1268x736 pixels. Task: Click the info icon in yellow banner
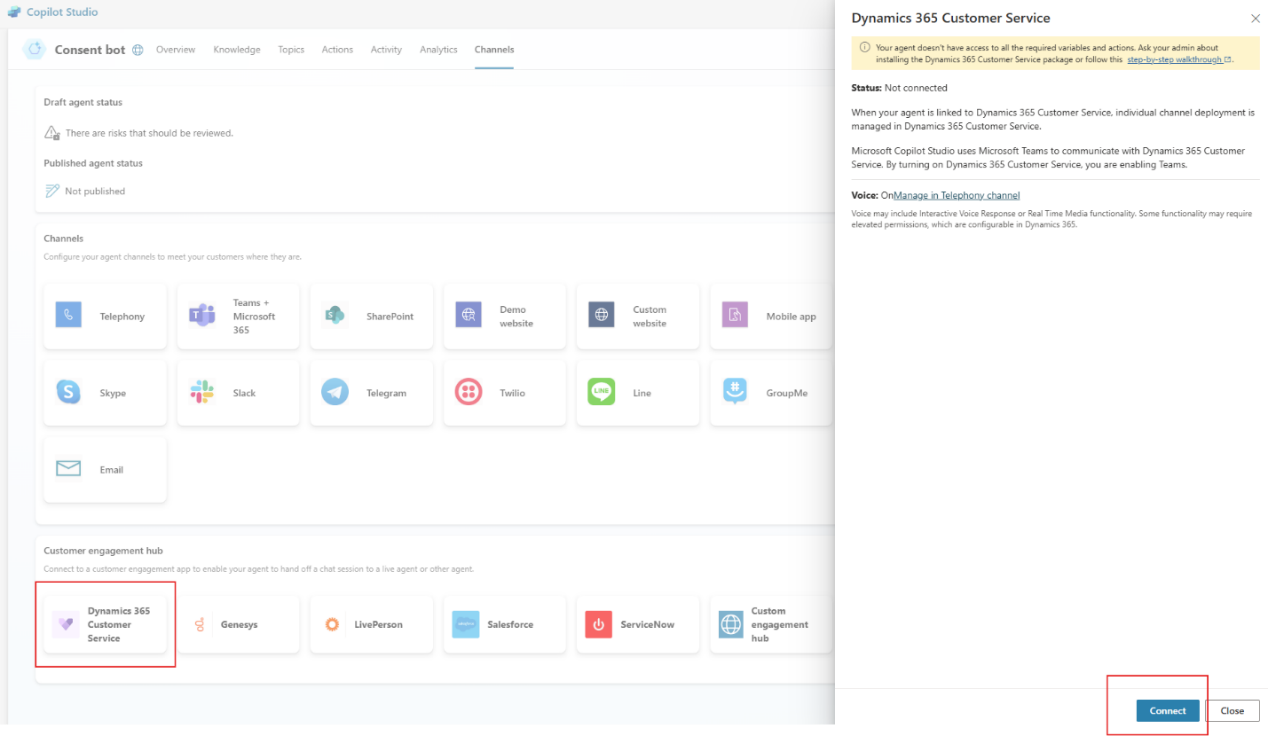[x=865, y=47]
